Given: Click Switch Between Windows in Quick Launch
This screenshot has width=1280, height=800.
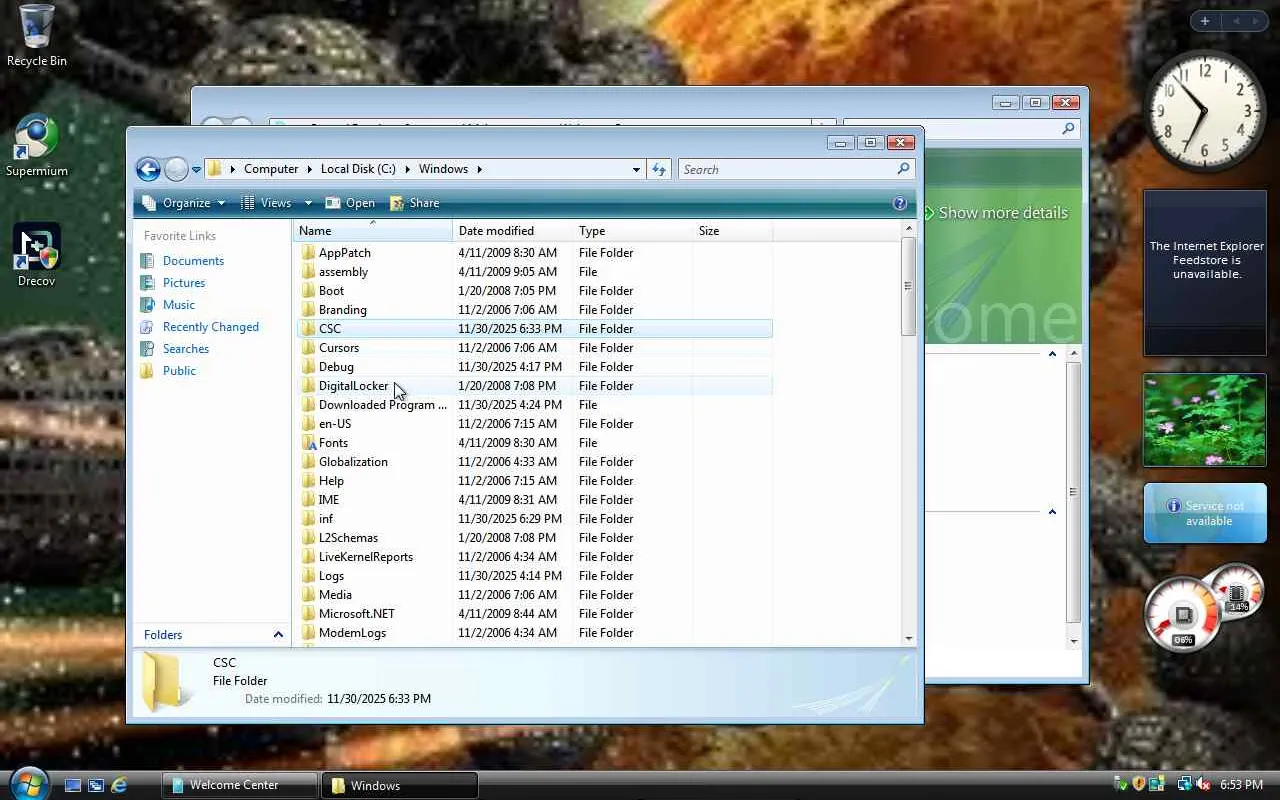Looking at the screenshot, I should click(x=96, y=785).
